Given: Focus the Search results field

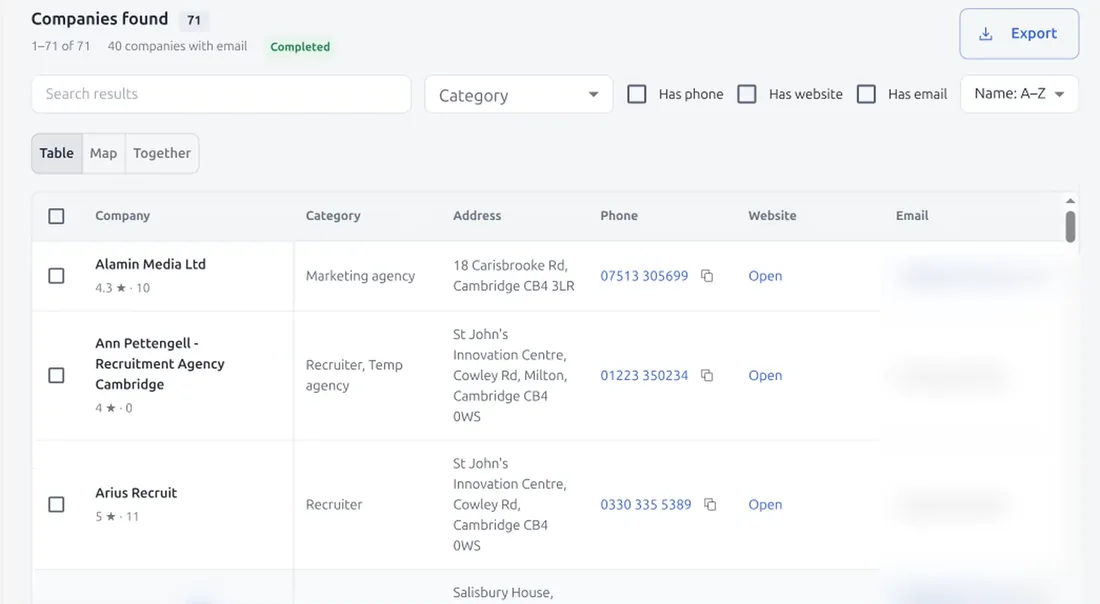Looking at the screenshot, I should 221,94.
